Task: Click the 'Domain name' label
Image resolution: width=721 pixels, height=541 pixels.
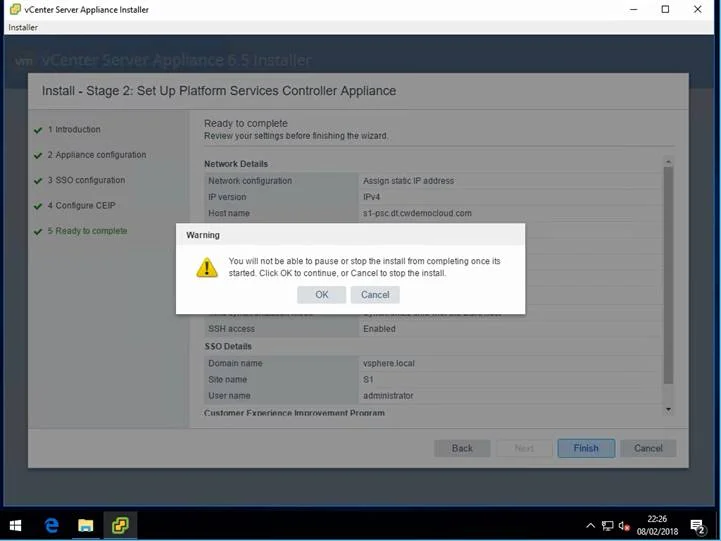Action: tap(235, 363)
